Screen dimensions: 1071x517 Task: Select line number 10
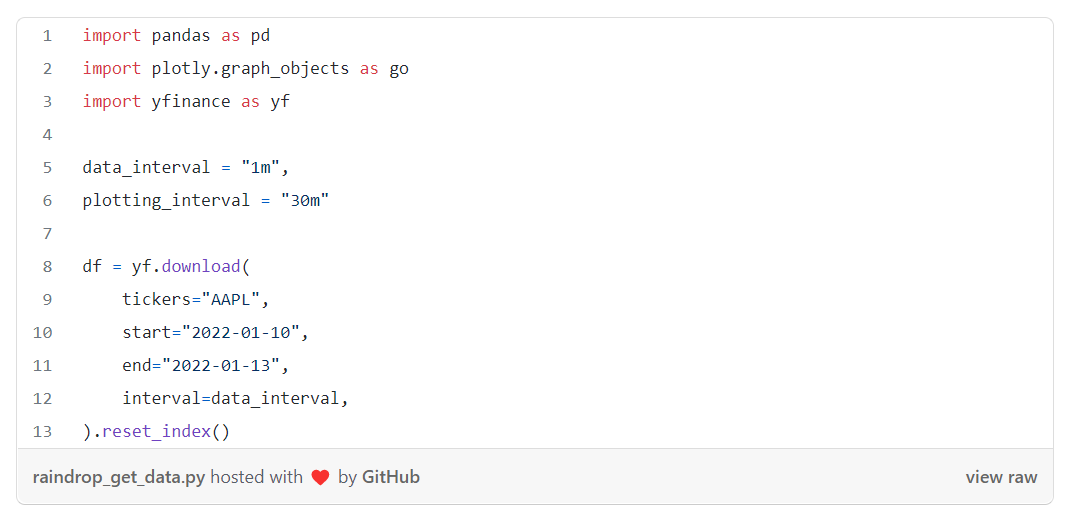point(42,333)
